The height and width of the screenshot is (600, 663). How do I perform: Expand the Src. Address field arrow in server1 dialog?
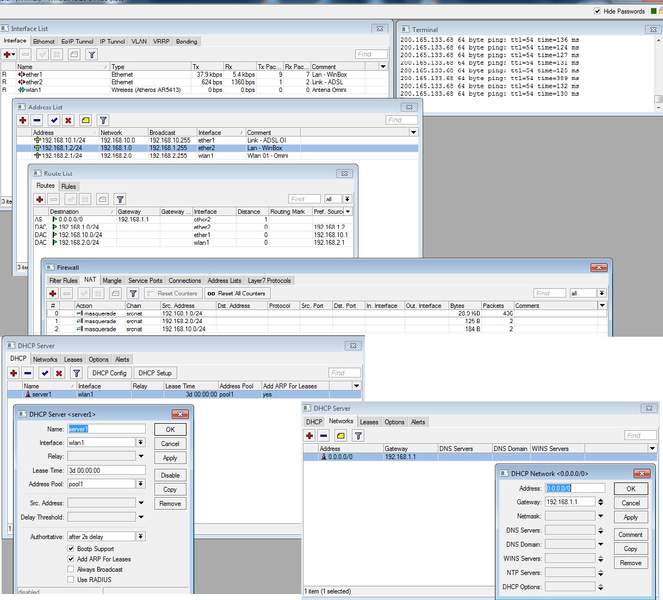tap(141, 503)
